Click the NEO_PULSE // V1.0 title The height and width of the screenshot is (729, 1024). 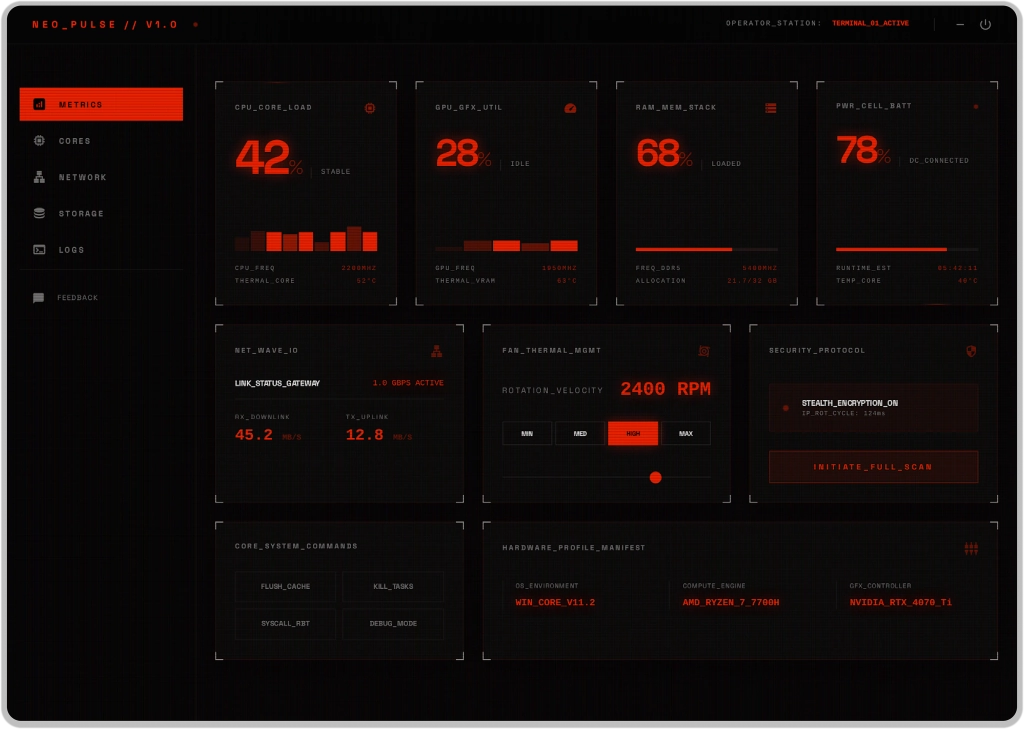[104, 25]
